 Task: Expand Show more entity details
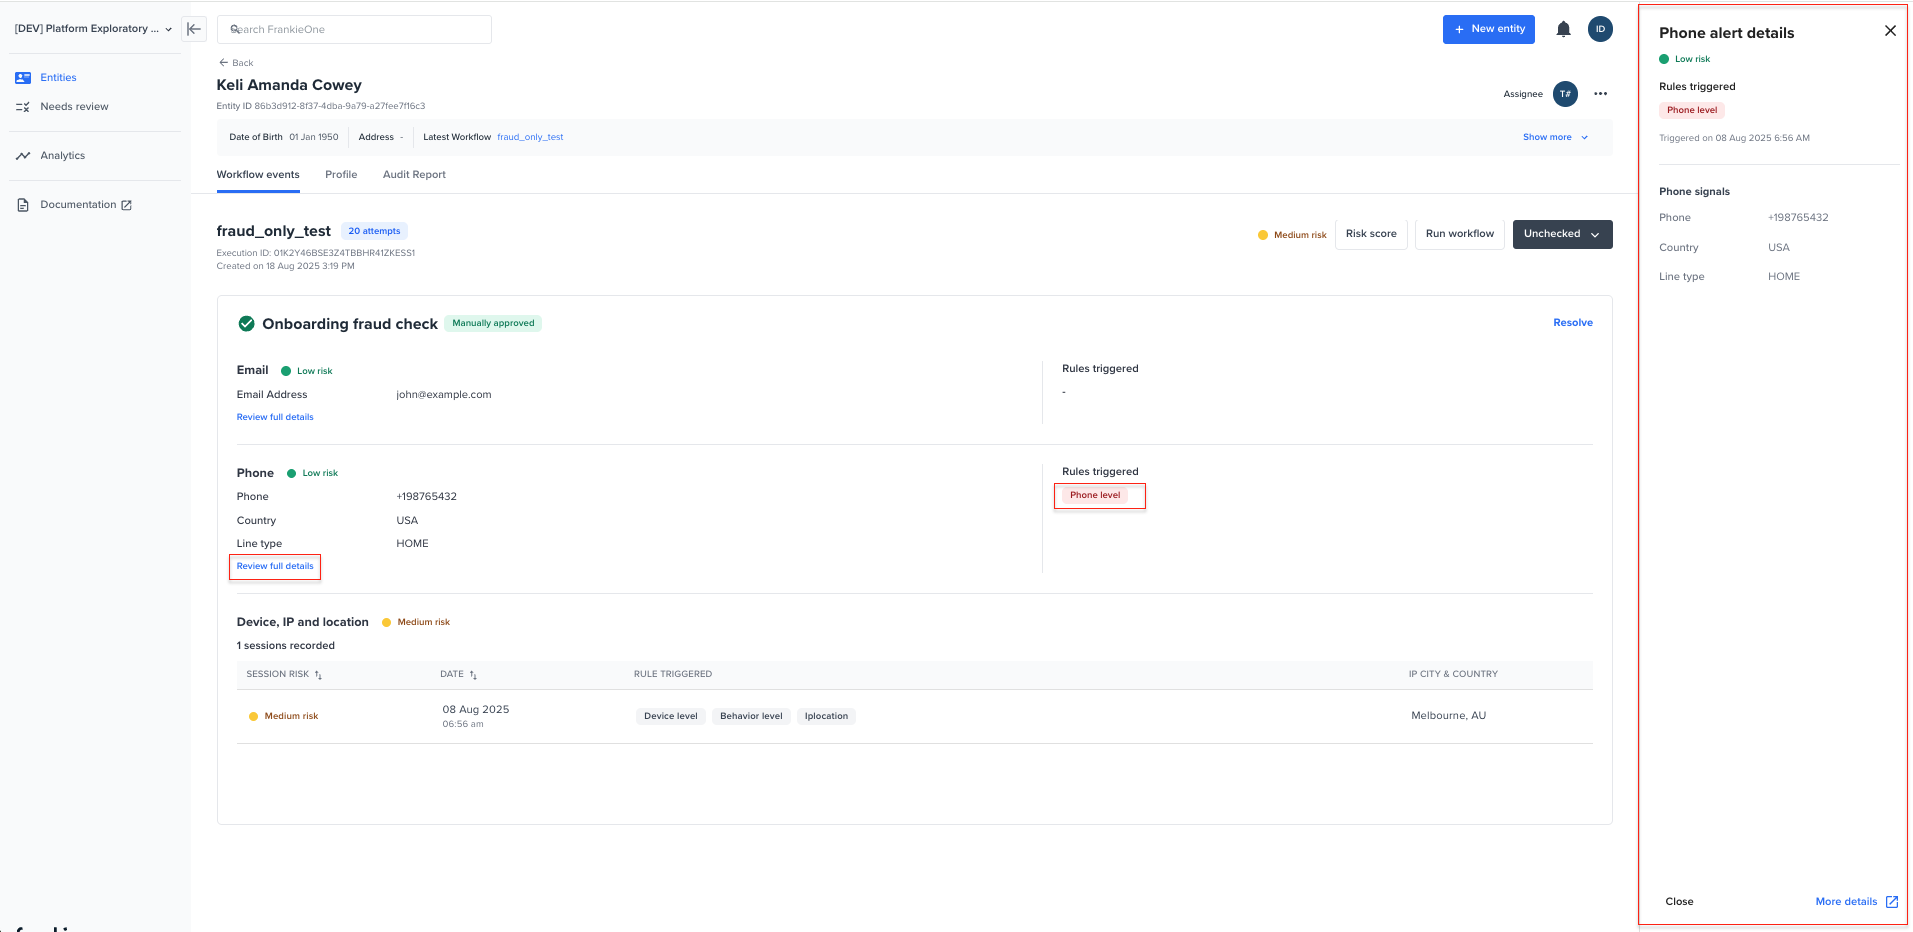point(1554,138)
